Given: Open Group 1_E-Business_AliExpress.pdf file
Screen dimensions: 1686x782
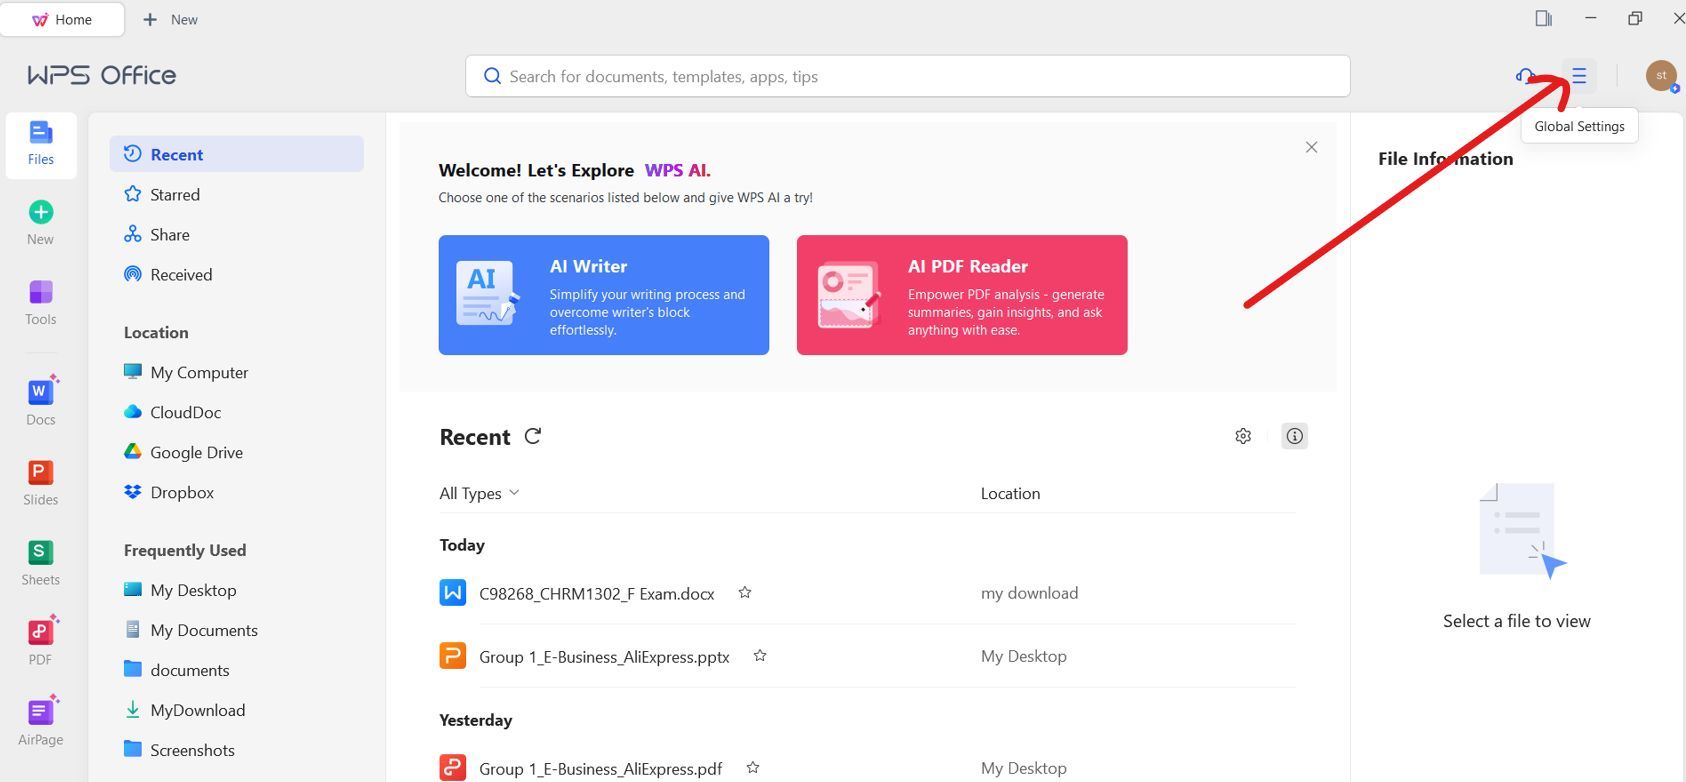Looking at the screenshot, I should 601,769.
